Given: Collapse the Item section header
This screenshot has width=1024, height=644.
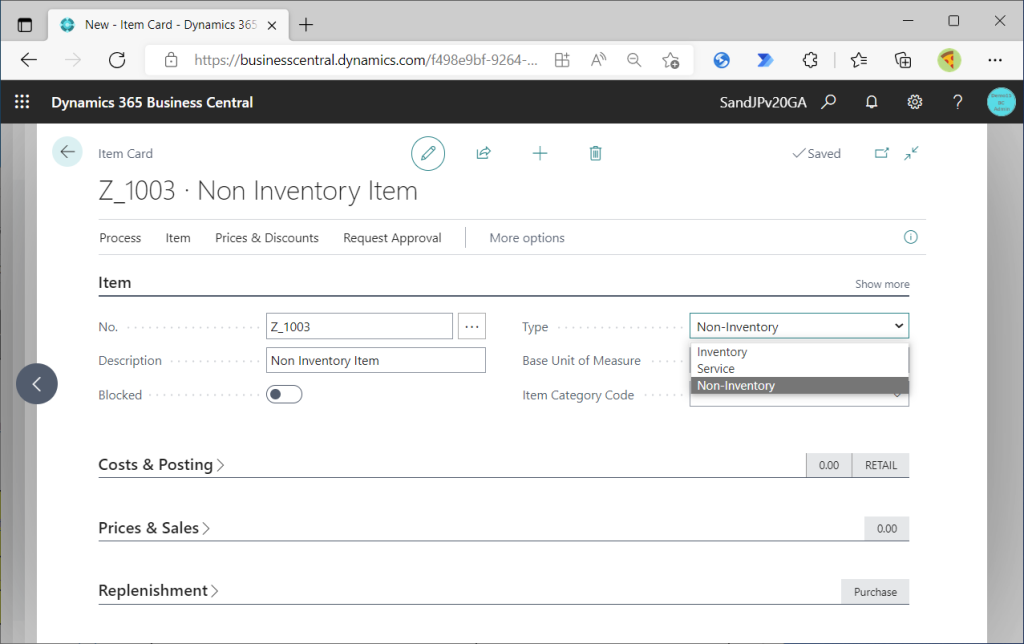Looking at the screenshot, I should pyautogui.click(x=114, y=282).
